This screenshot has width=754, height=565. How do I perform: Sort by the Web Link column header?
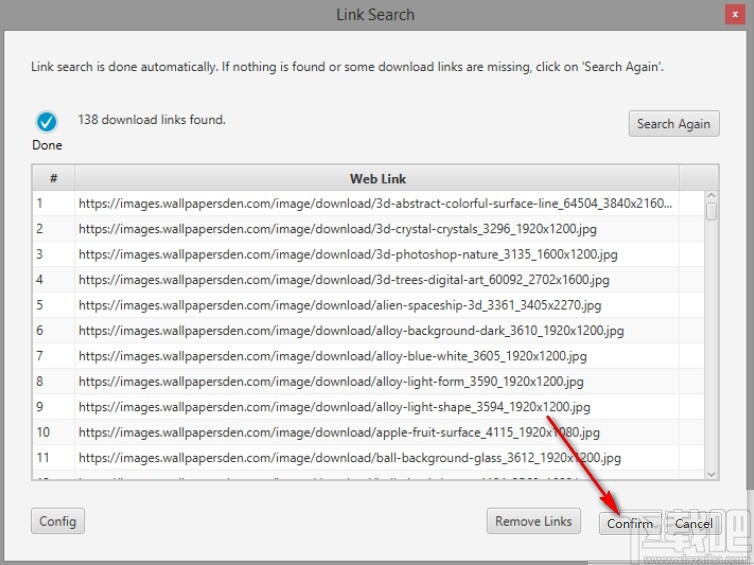pyautogui.click(x=377, y=178)
